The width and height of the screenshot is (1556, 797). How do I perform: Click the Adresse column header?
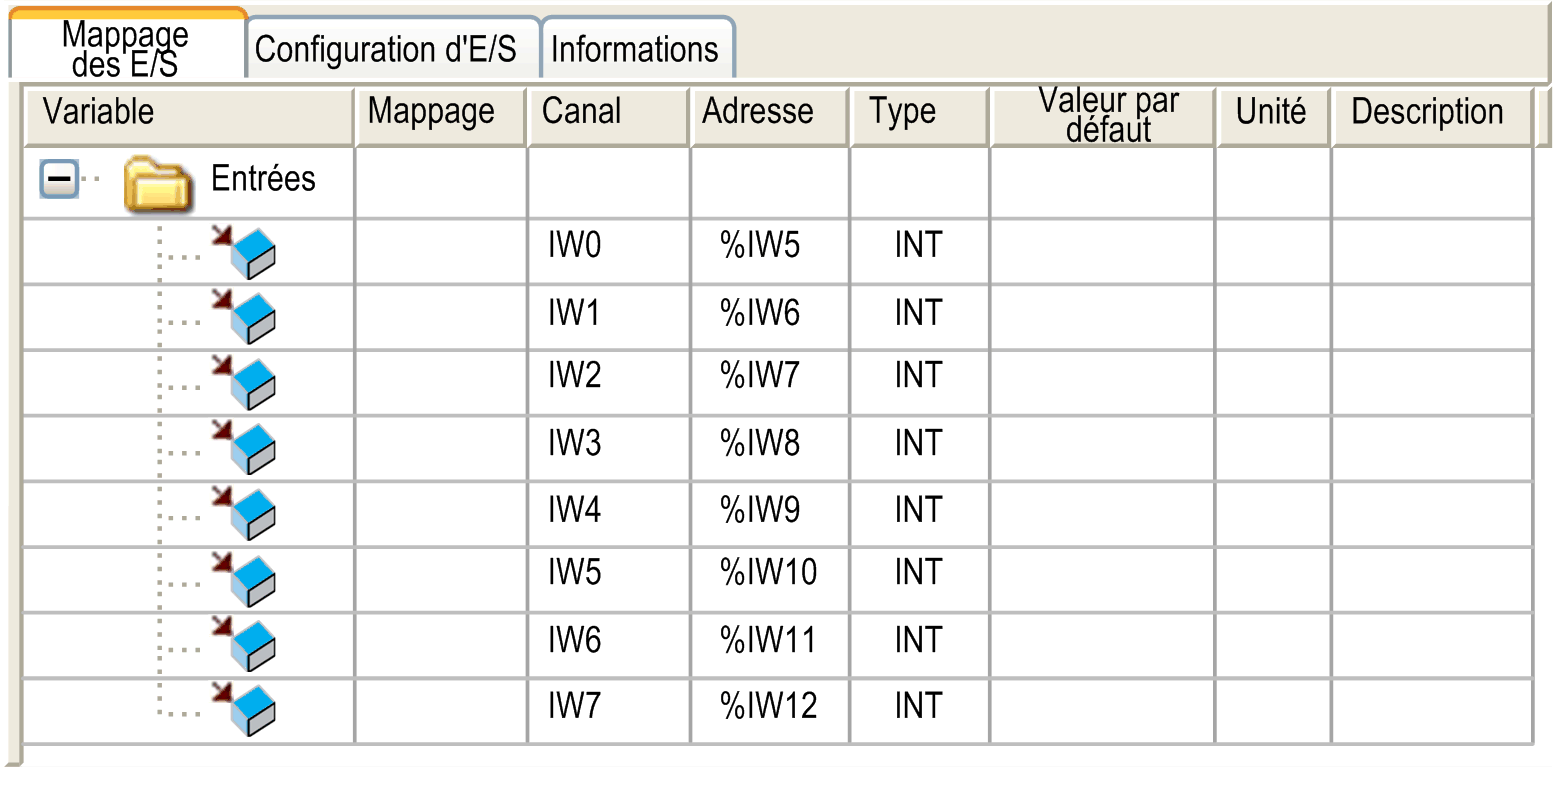(768, 112)
